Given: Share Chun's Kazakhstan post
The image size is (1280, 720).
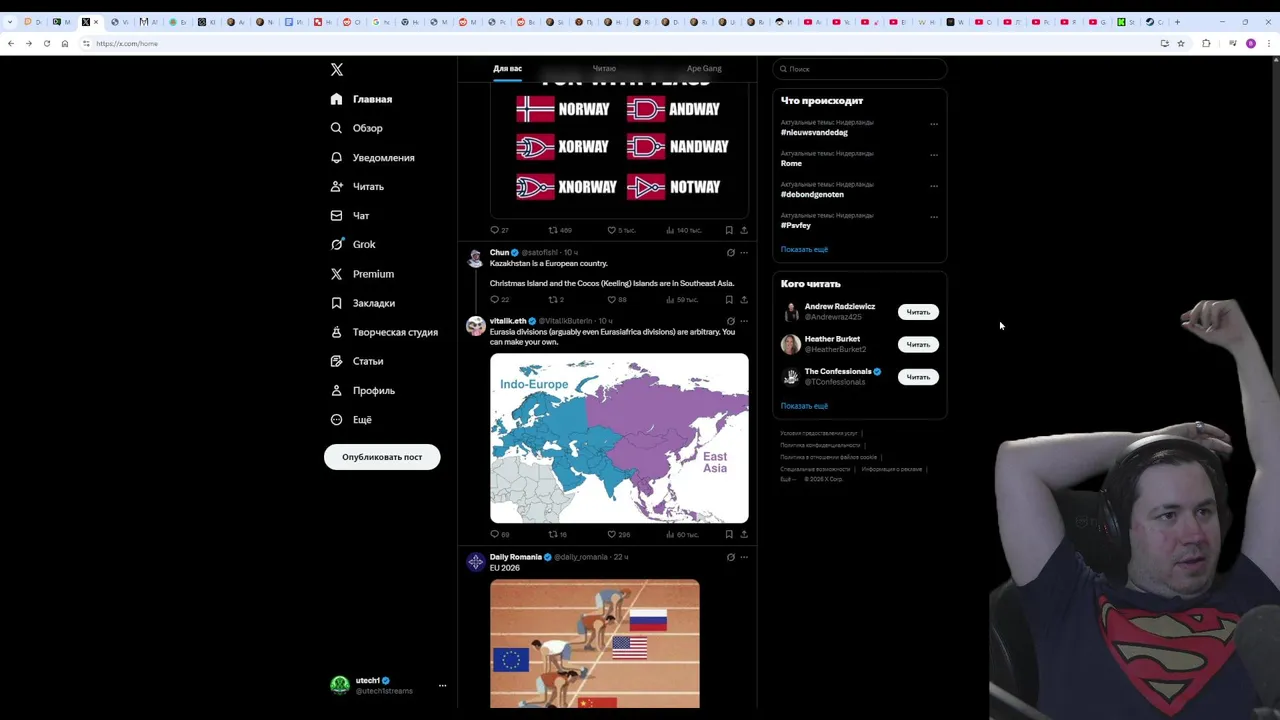Looking at the screenshot, I should pyautogui.click(x=744, y=299).
